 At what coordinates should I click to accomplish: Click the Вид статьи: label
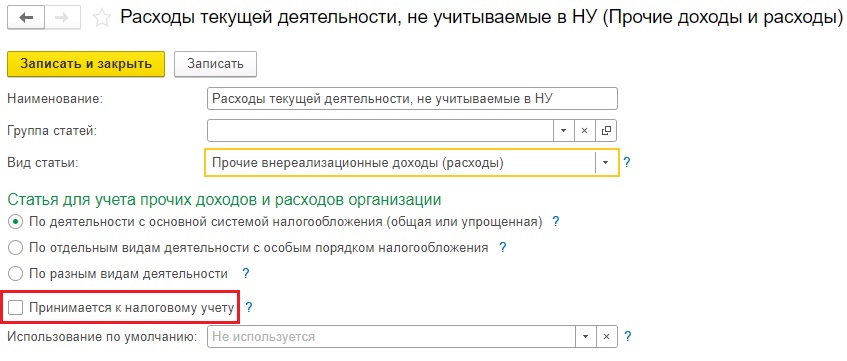point(43,162)
